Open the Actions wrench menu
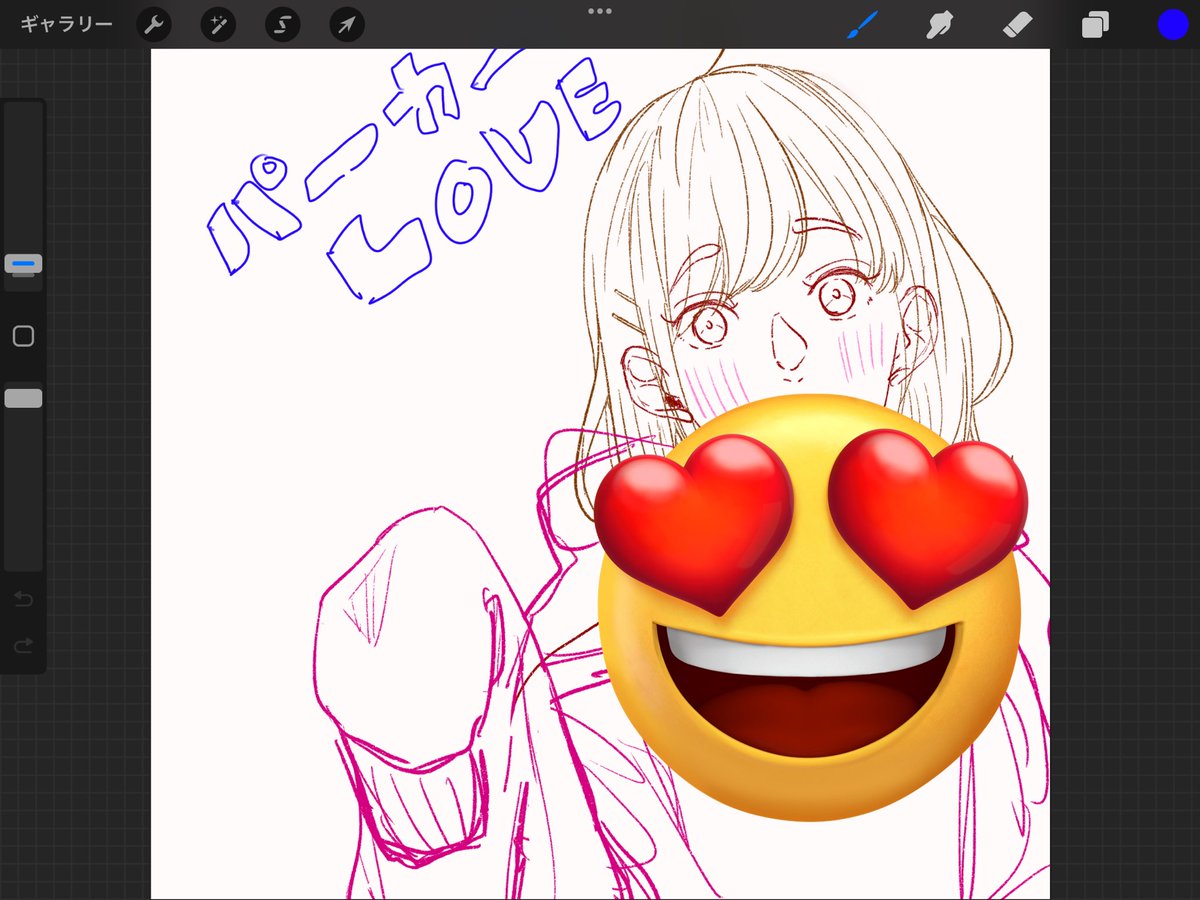The height and width of the screenshot is (900, 1200). point(154,25)
